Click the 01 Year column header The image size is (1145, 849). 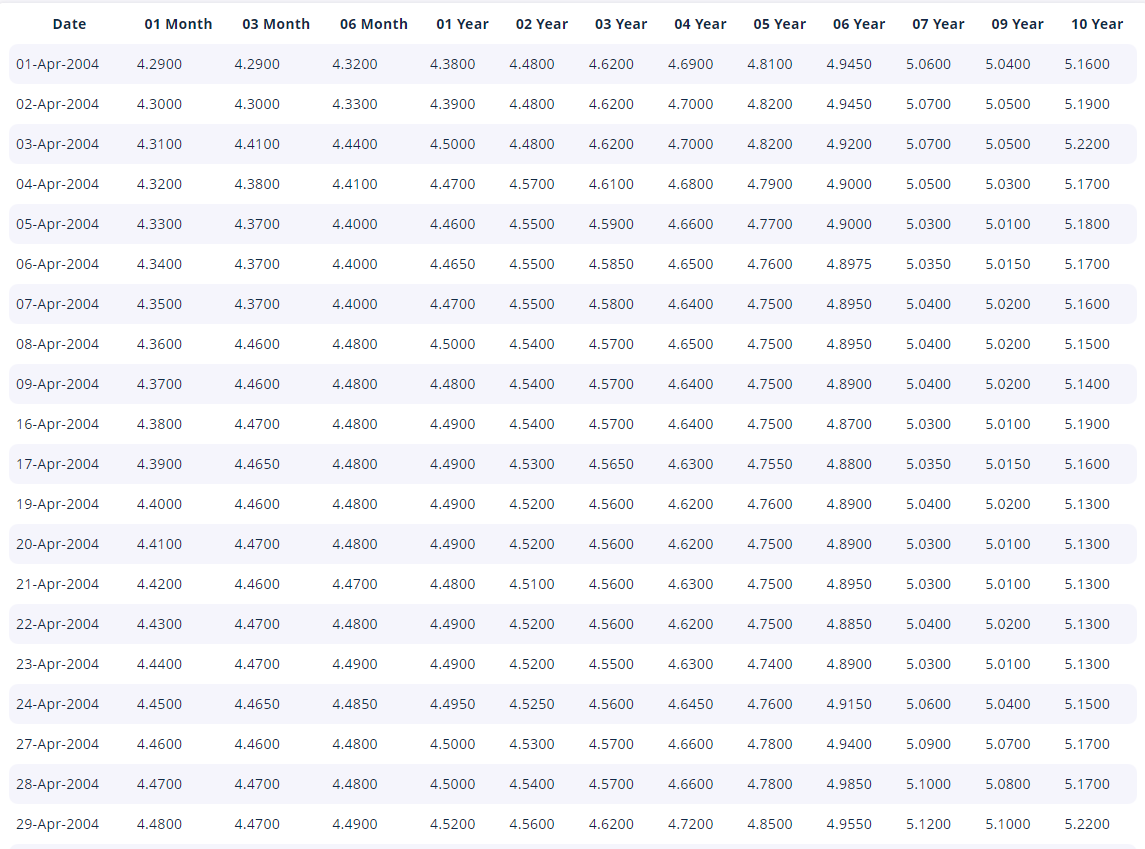(x=462, y=24)
